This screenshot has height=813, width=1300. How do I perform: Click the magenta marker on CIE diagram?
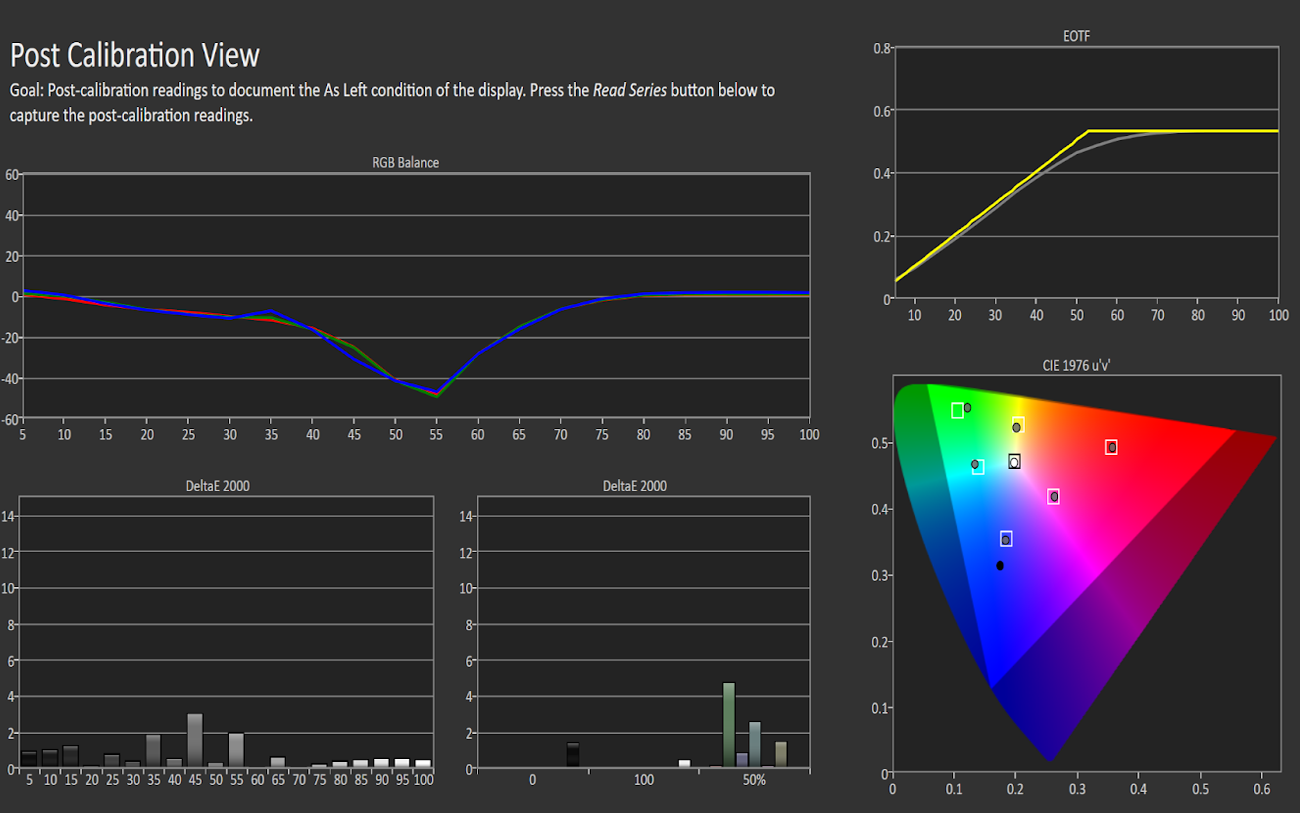(x=1053, y=496)
